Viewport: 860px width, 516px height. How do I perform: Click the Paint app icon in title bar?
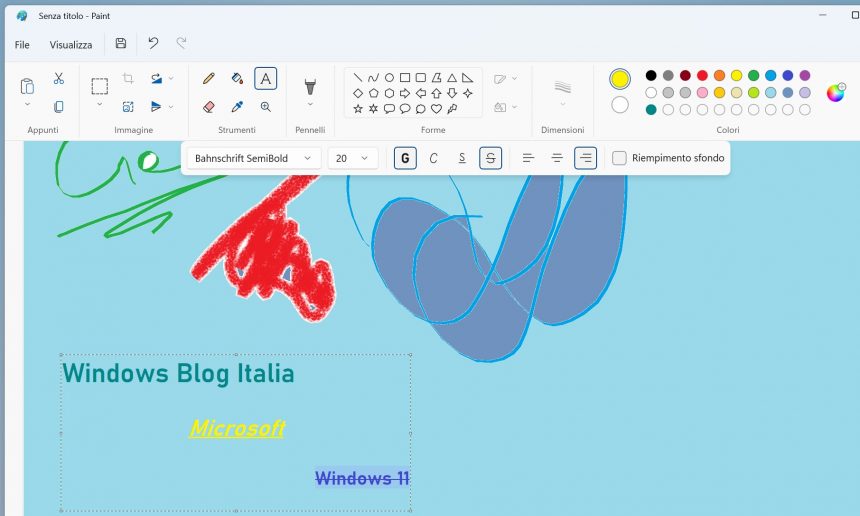point(21,15)
